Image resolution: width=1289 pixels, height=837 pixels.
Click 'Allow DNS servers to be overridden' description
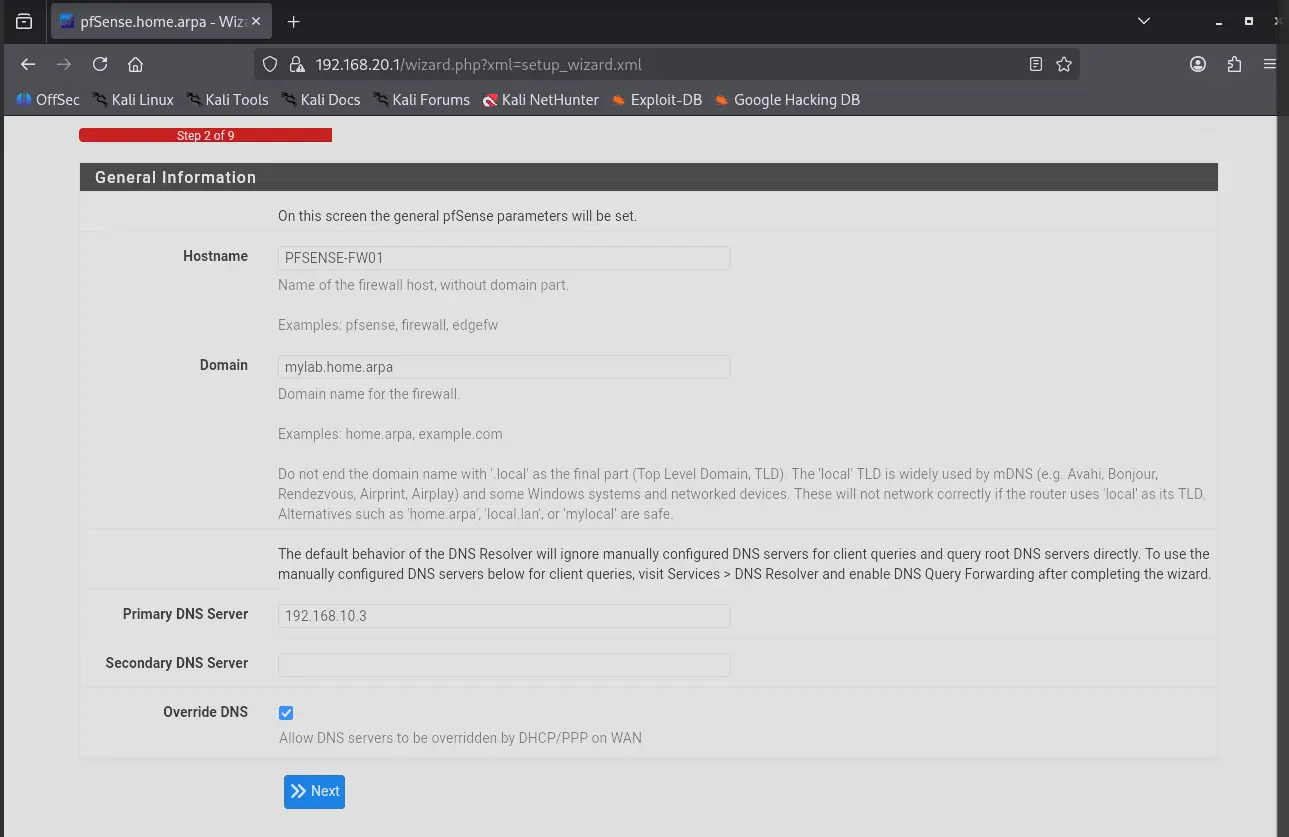[460, 738]
